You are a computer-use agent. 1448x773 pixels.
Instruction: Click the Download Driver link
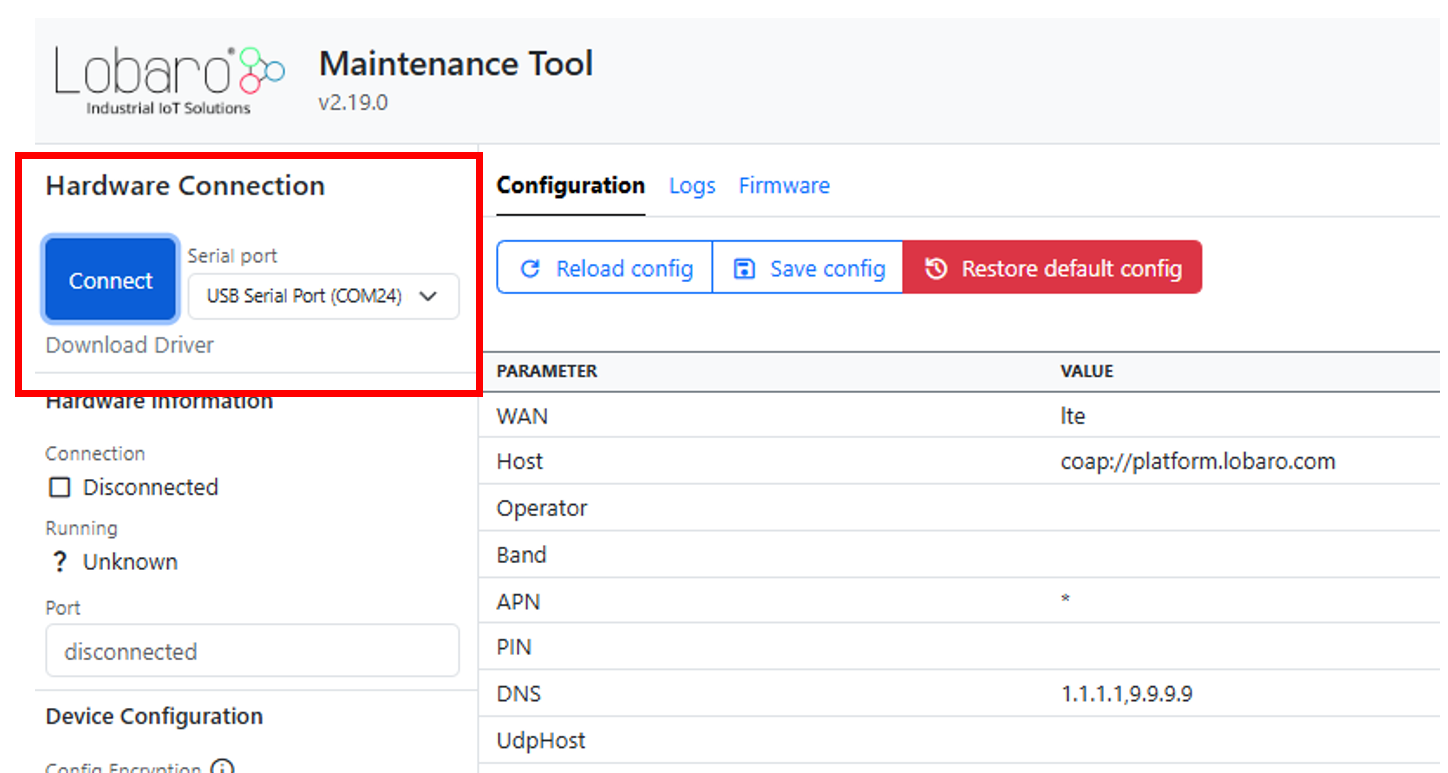(130, 345)
